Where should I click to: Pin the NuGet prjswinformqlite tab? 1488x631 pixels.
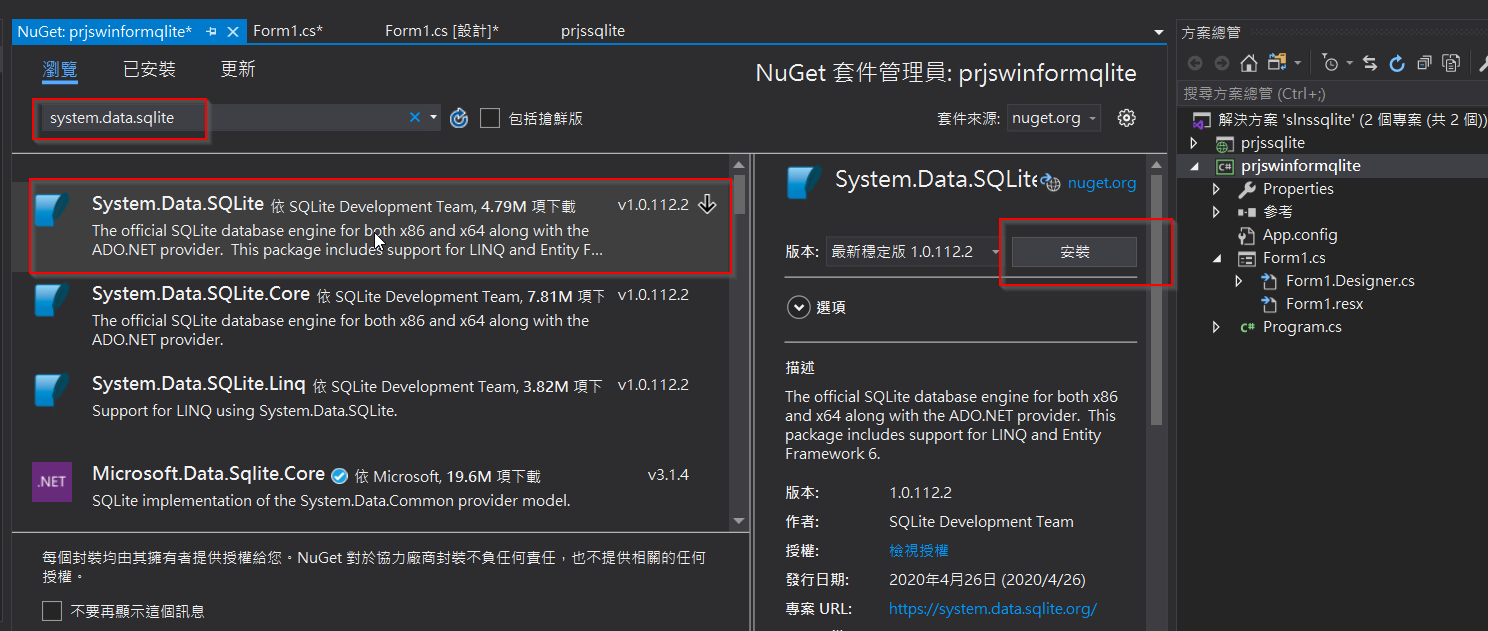coord(212,31)
